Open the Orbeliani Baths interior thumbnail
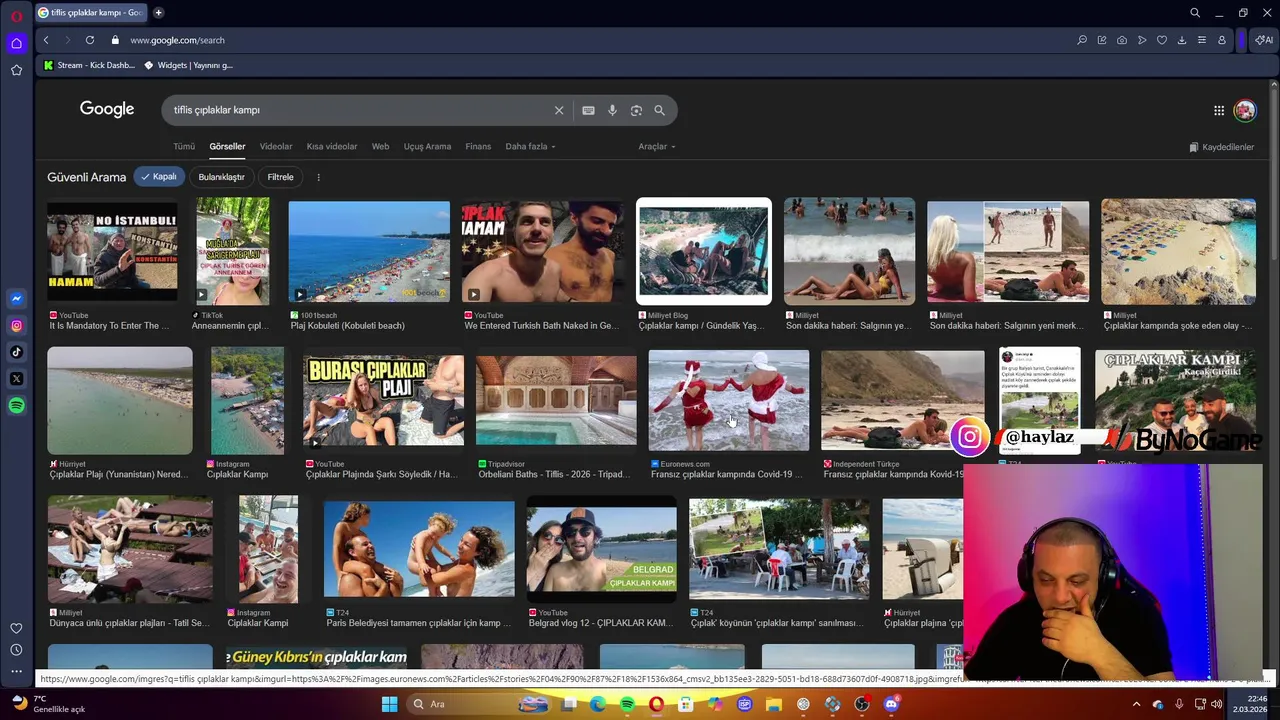 point(556,400)
